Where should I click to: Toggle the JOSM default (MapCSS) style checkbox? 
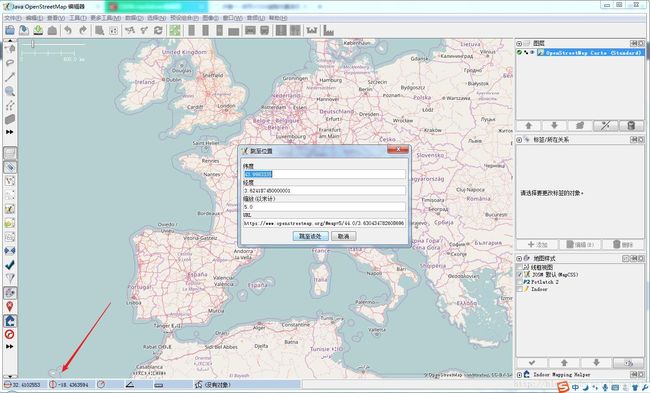(520, 274)
